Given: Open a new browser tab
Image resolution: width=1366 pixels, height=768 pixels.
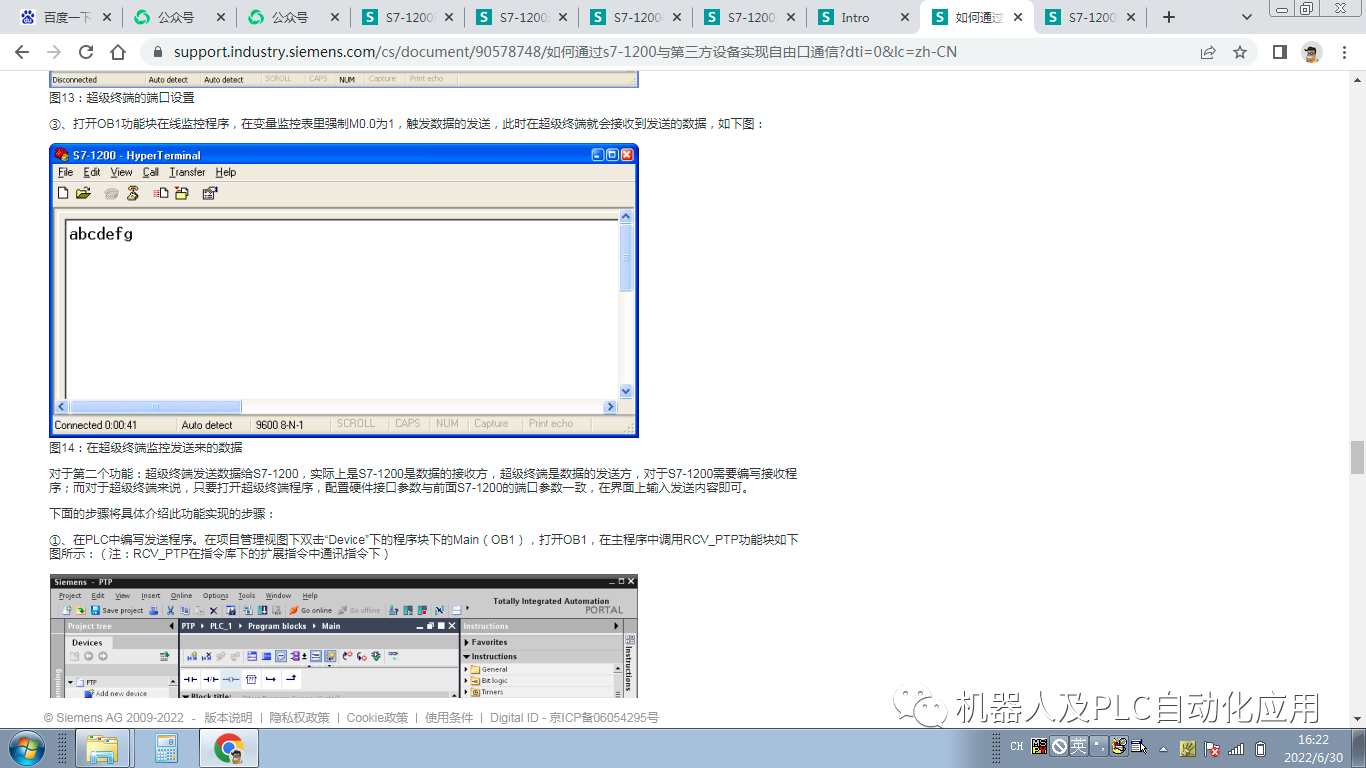Looking at the screenshot, I should click(x=1169, y=17).
